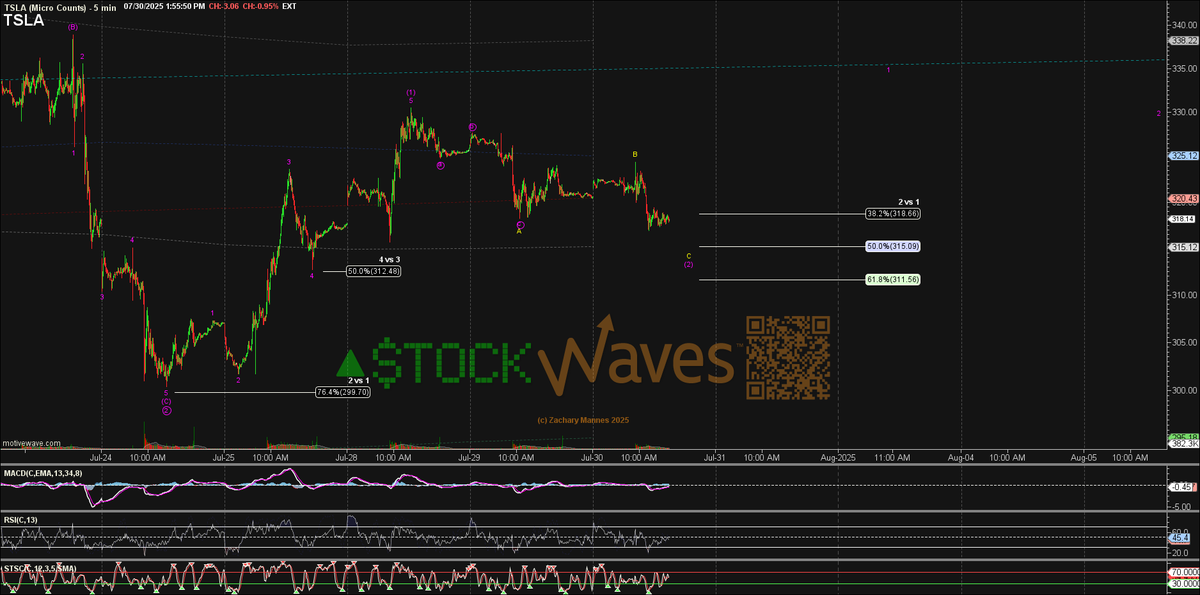Select the purple (B) wave label at top
This screenshot has height=595, width=1200.
(73, 28)
